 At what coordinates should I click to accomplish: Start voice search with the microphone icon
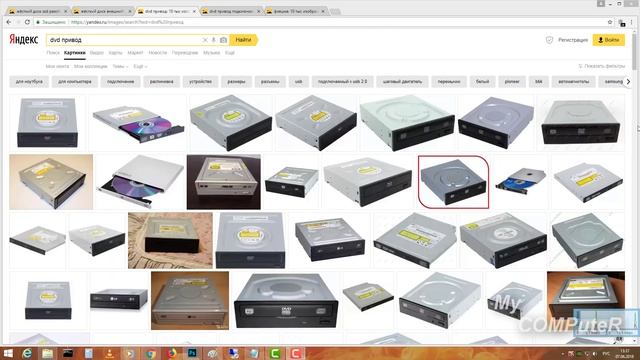[x=213, y=40]
